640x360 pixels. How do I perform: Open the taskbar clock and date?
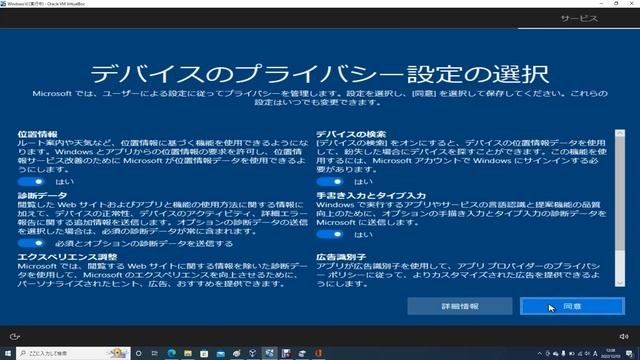click(611, 353)
